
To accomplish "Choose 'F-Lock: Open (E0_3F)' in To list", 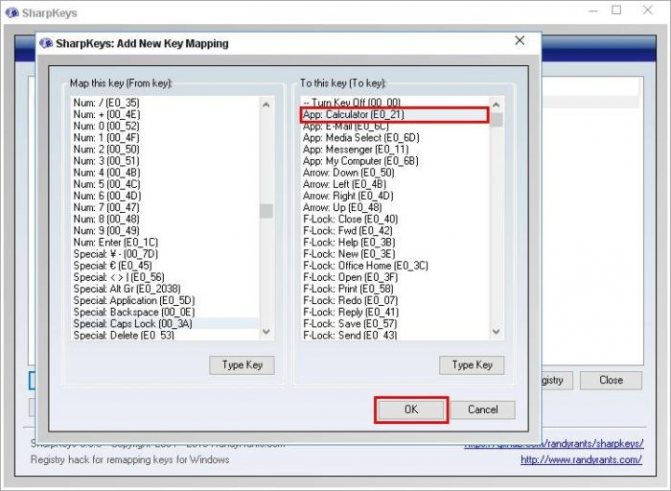I will tap(395, 277).
